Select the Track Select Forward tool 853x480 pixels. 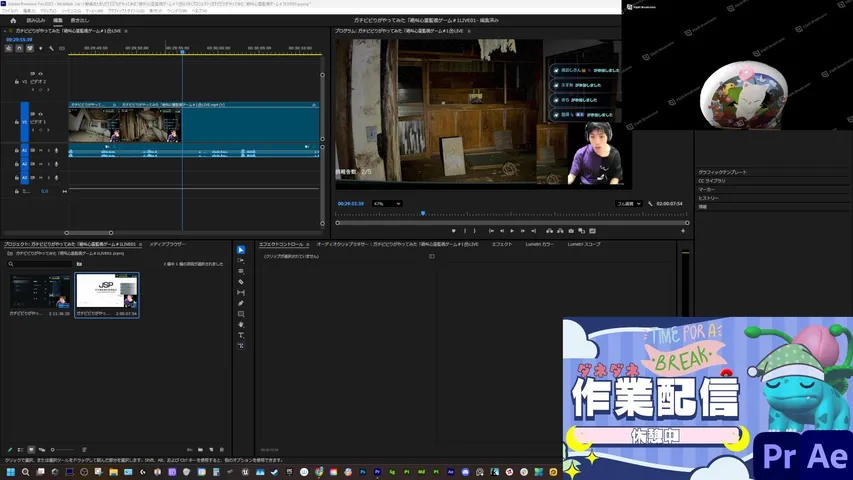pyautogui.click(x=241, y=261)
